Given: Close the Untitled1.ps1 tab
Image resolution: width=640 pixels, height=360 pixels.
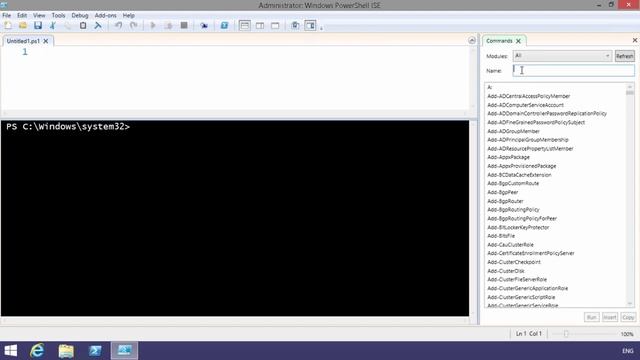Looking at the screenshot, I should (x=46, y=41).
